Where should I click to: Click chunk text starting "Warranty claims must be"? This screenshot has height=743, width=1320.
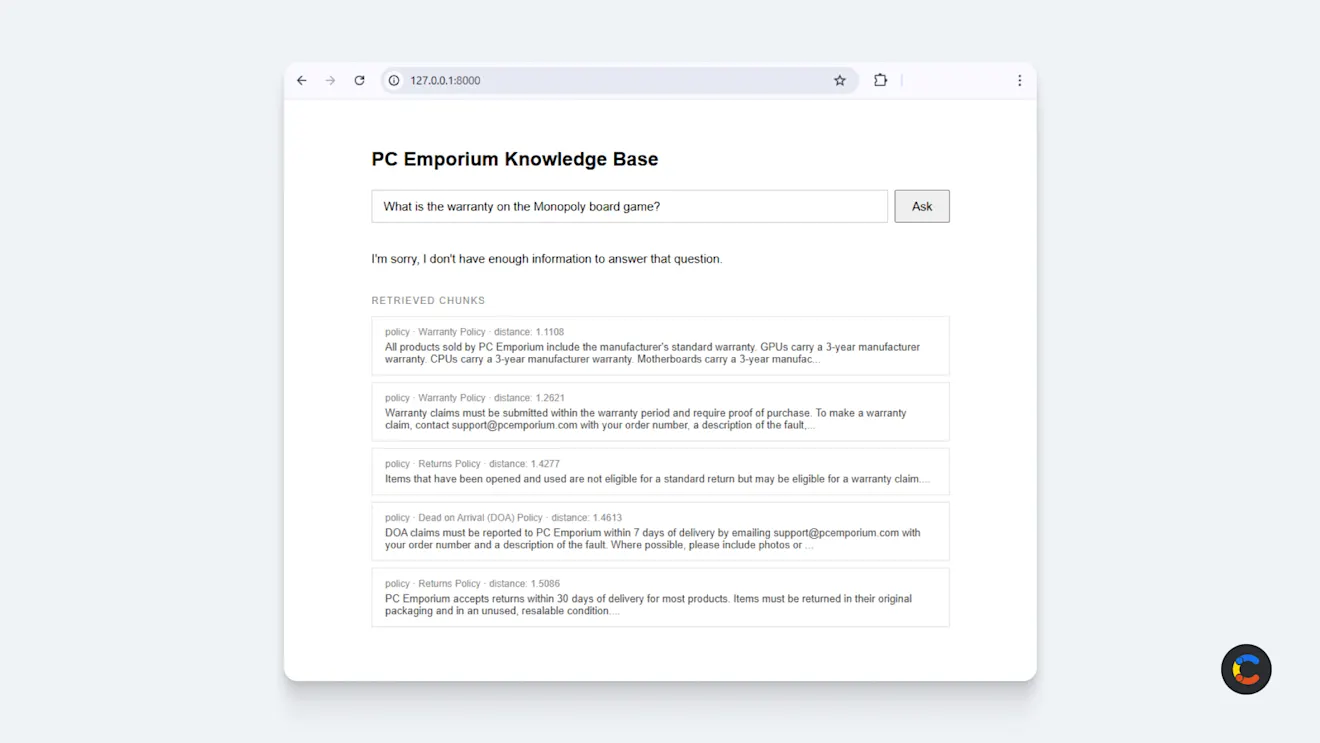(646, 419)
